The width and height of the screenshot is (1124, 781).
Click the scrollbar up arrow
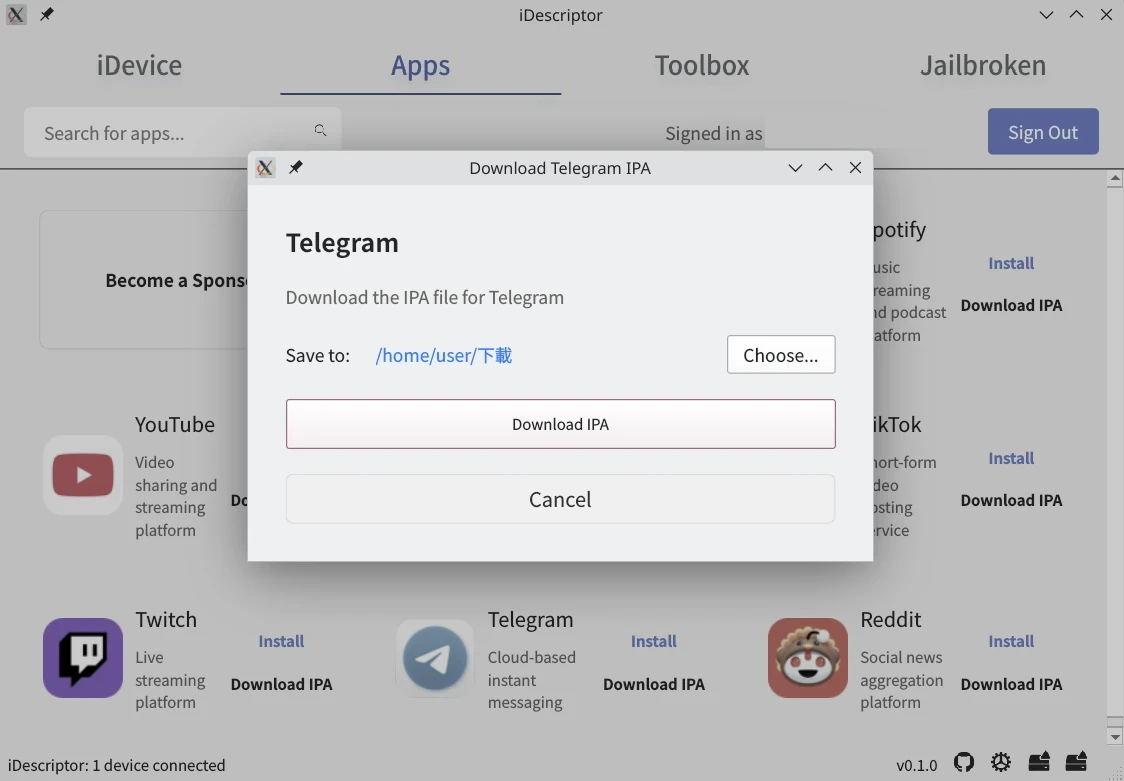[x=1114, y=178]
